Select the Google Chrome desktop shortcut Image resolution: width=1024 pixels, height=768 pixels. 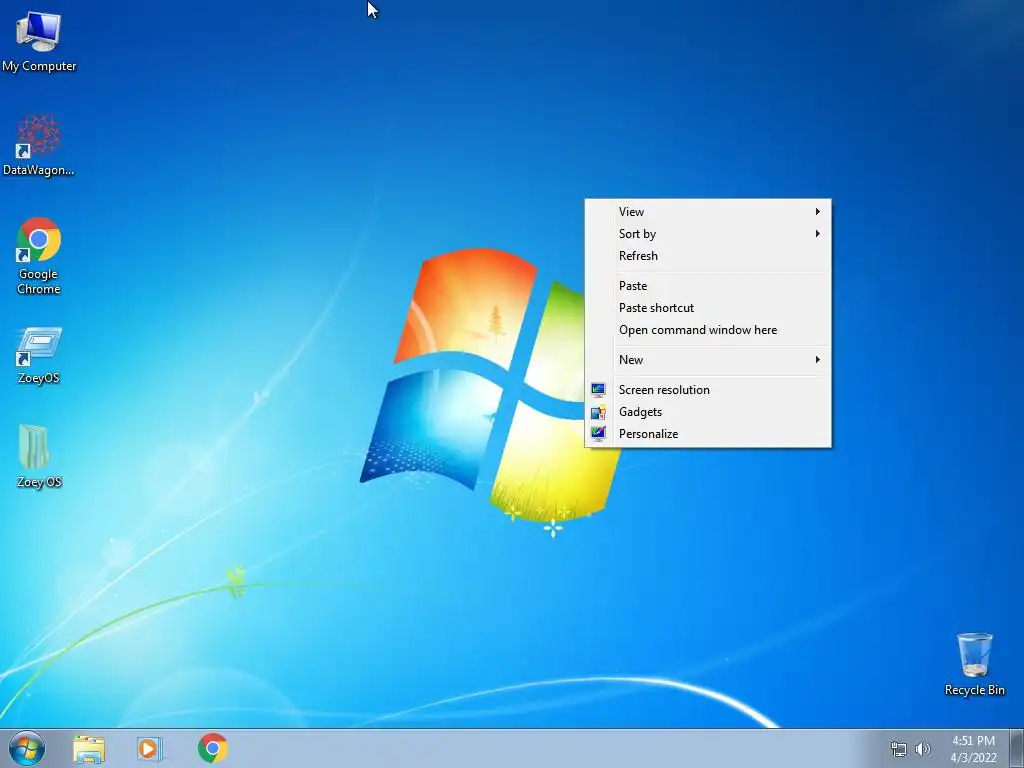[39, 256]
